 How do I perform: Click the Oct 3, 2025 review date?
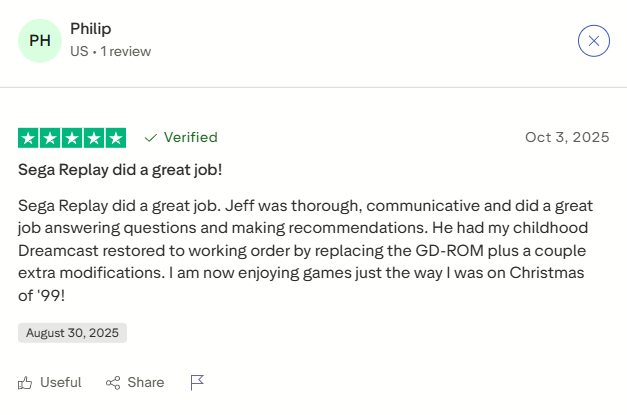click(x=567, y=138)
